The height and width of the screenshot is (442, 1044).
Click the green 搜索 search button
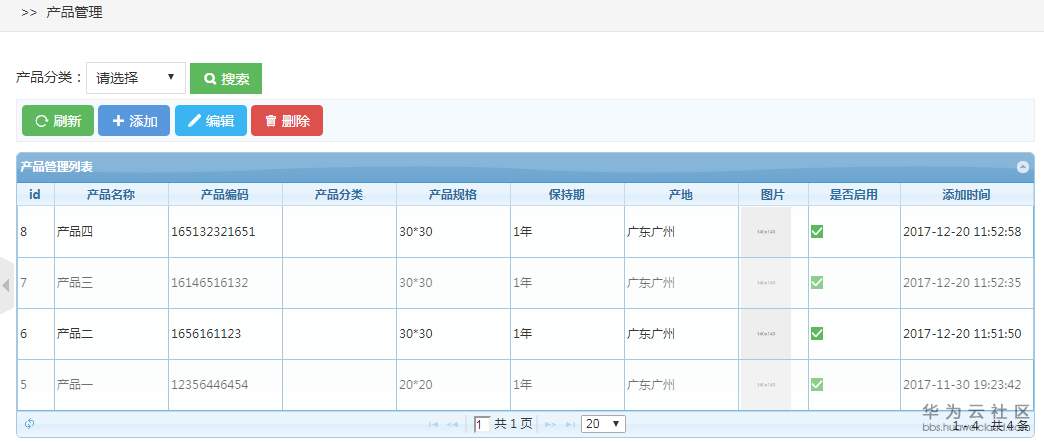pos(226,79)
